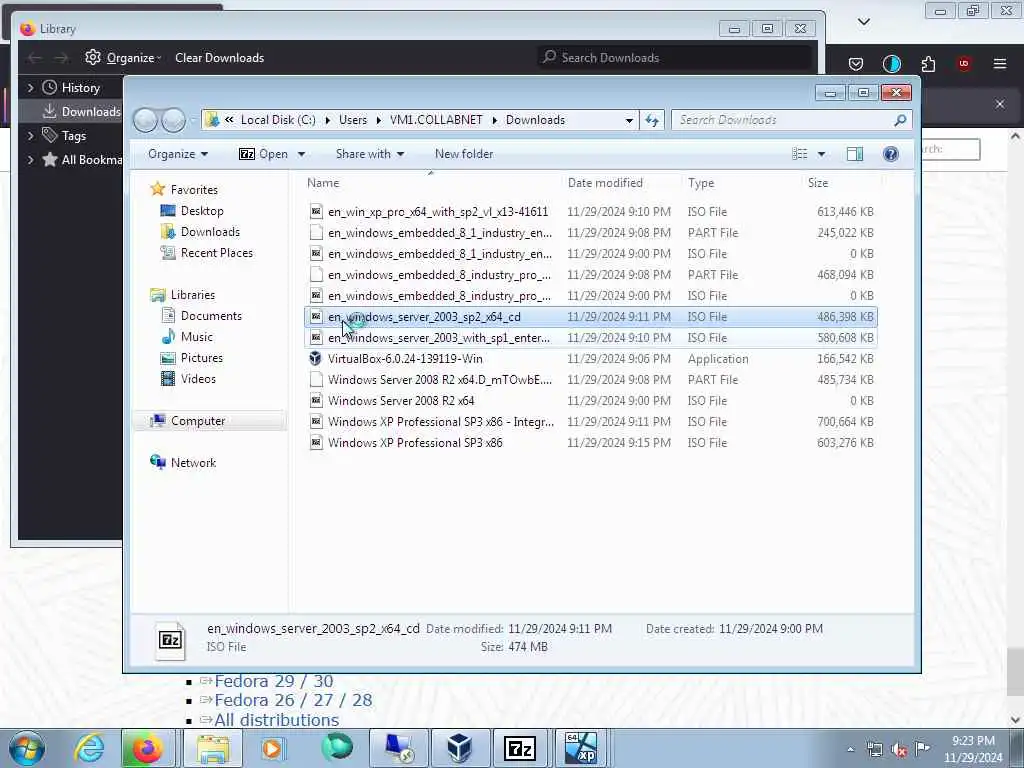Click the Library's Search Downloads box
Viewport: 1024px width, 768px height.
pos(675,57)
